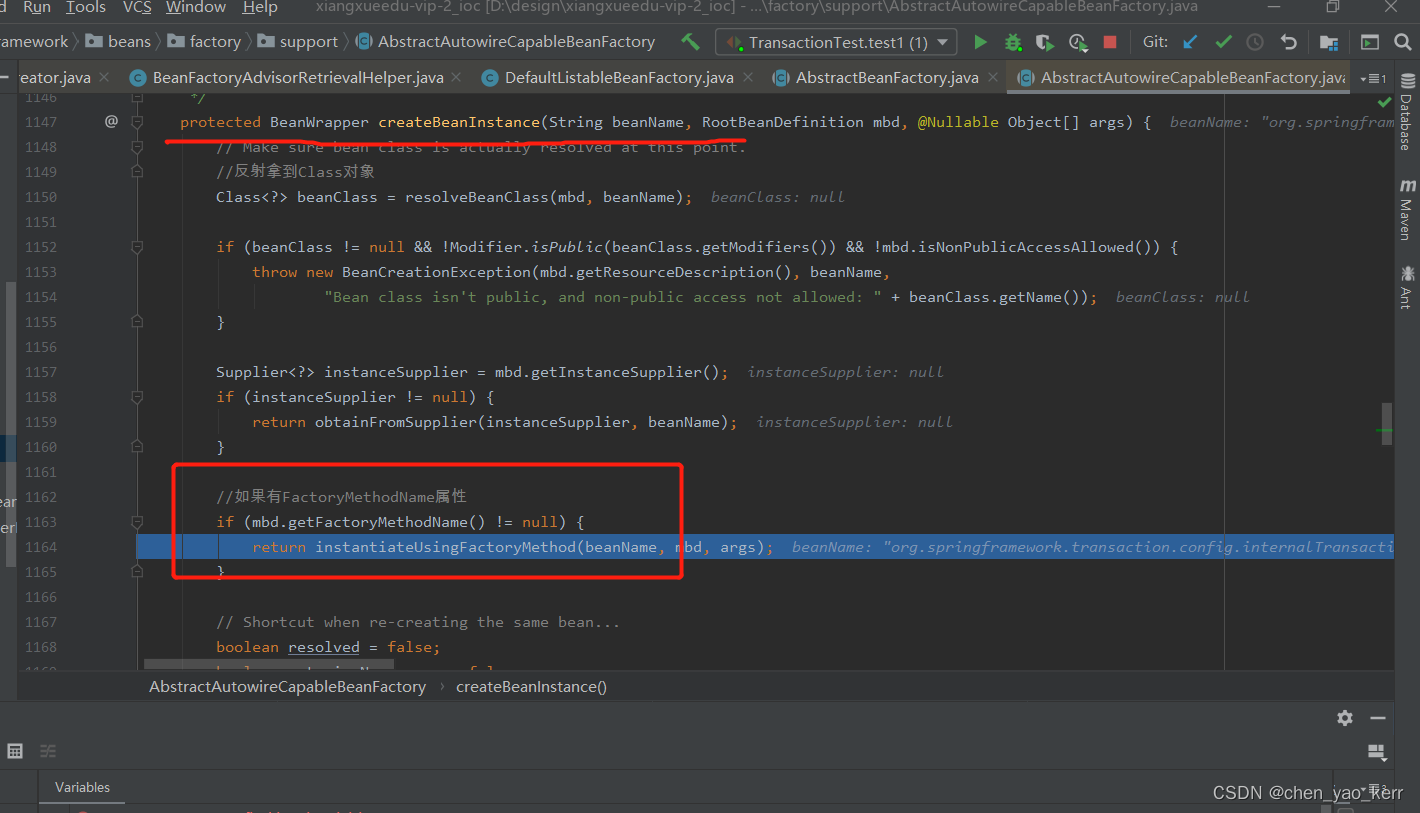
Task: Open the Run menu
Action: pos(36,8)
